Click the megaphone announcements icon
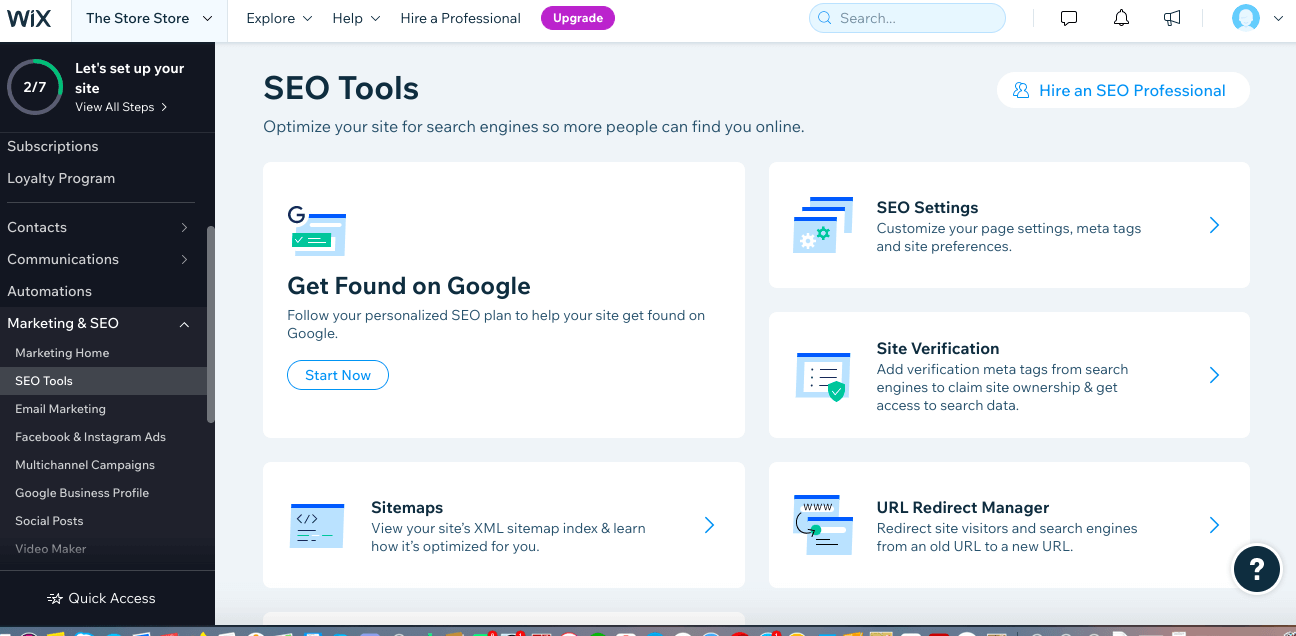 pos(1173,19)
